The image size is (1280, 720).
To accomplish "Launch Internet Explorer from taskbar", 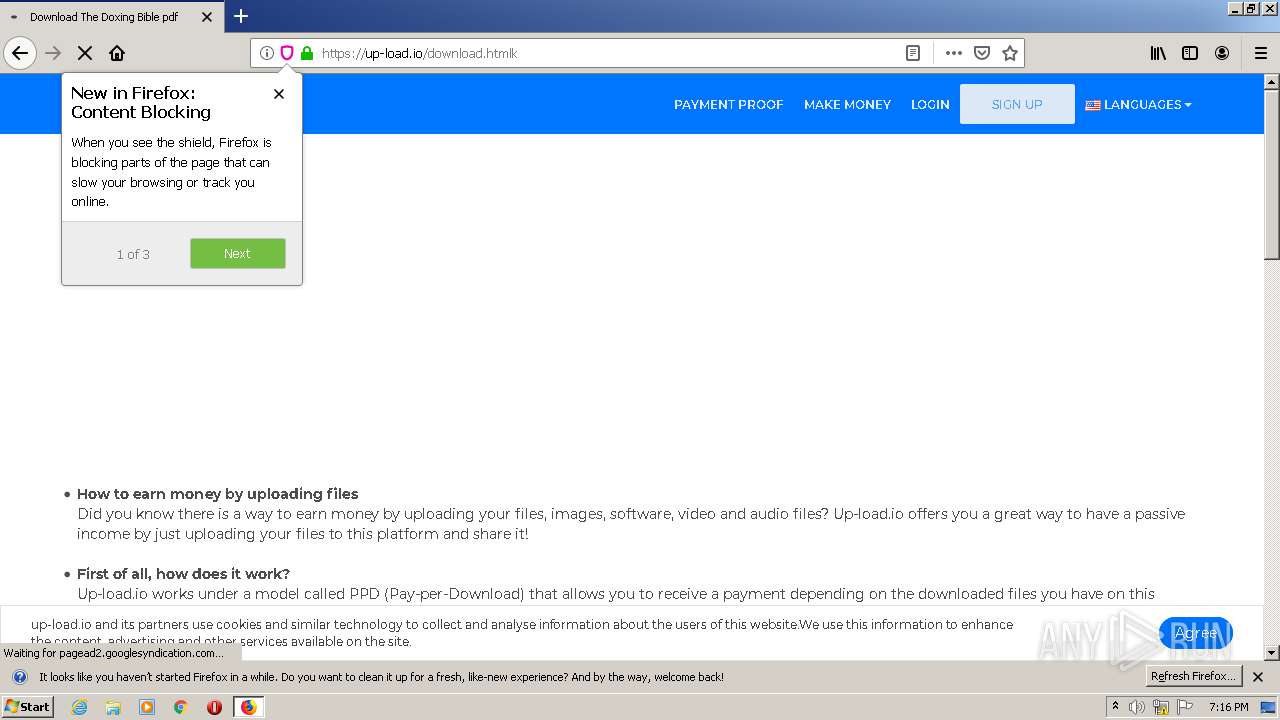I will click(x=79, y=707).
